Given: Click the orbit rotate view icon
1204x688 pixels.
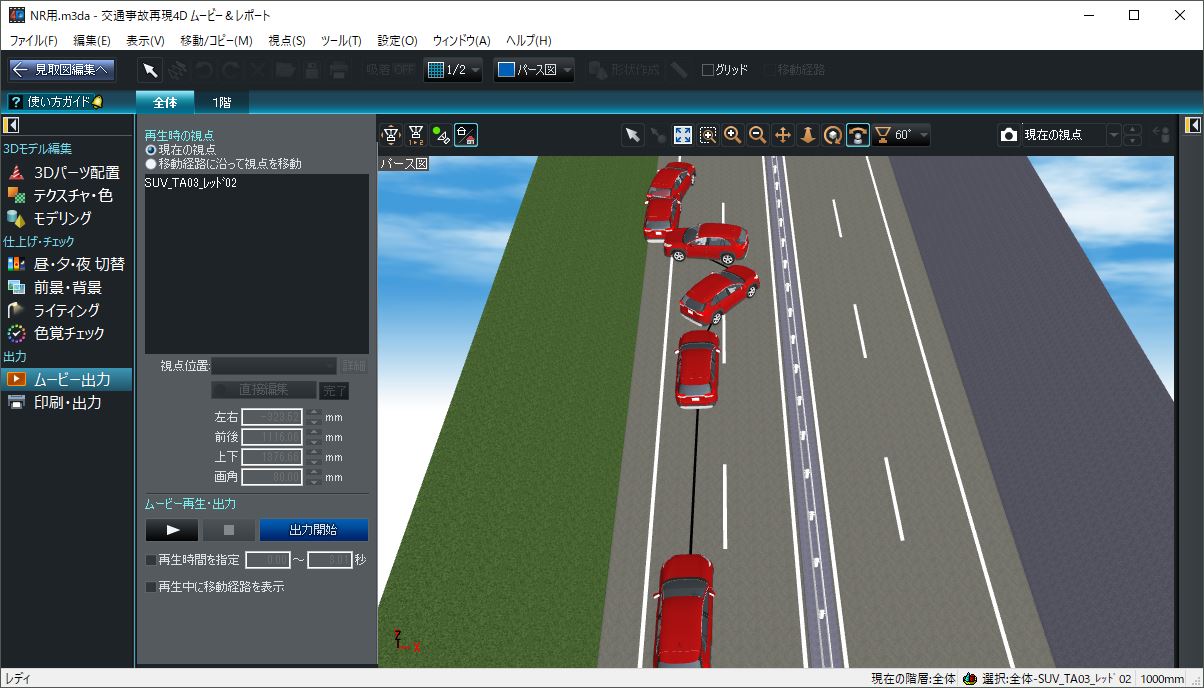Looking at the screenshot, I should pos(832,135).
